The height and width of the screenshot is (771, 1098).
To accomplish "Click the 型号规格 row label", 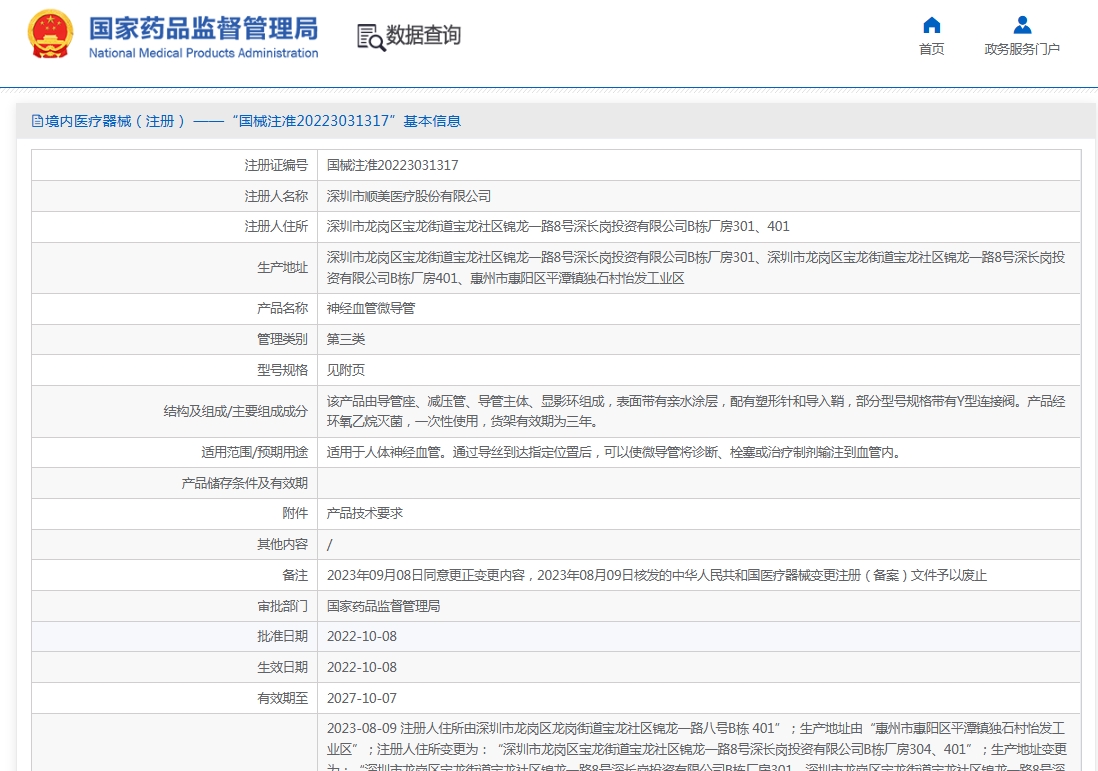I will (x=282, y=370).
